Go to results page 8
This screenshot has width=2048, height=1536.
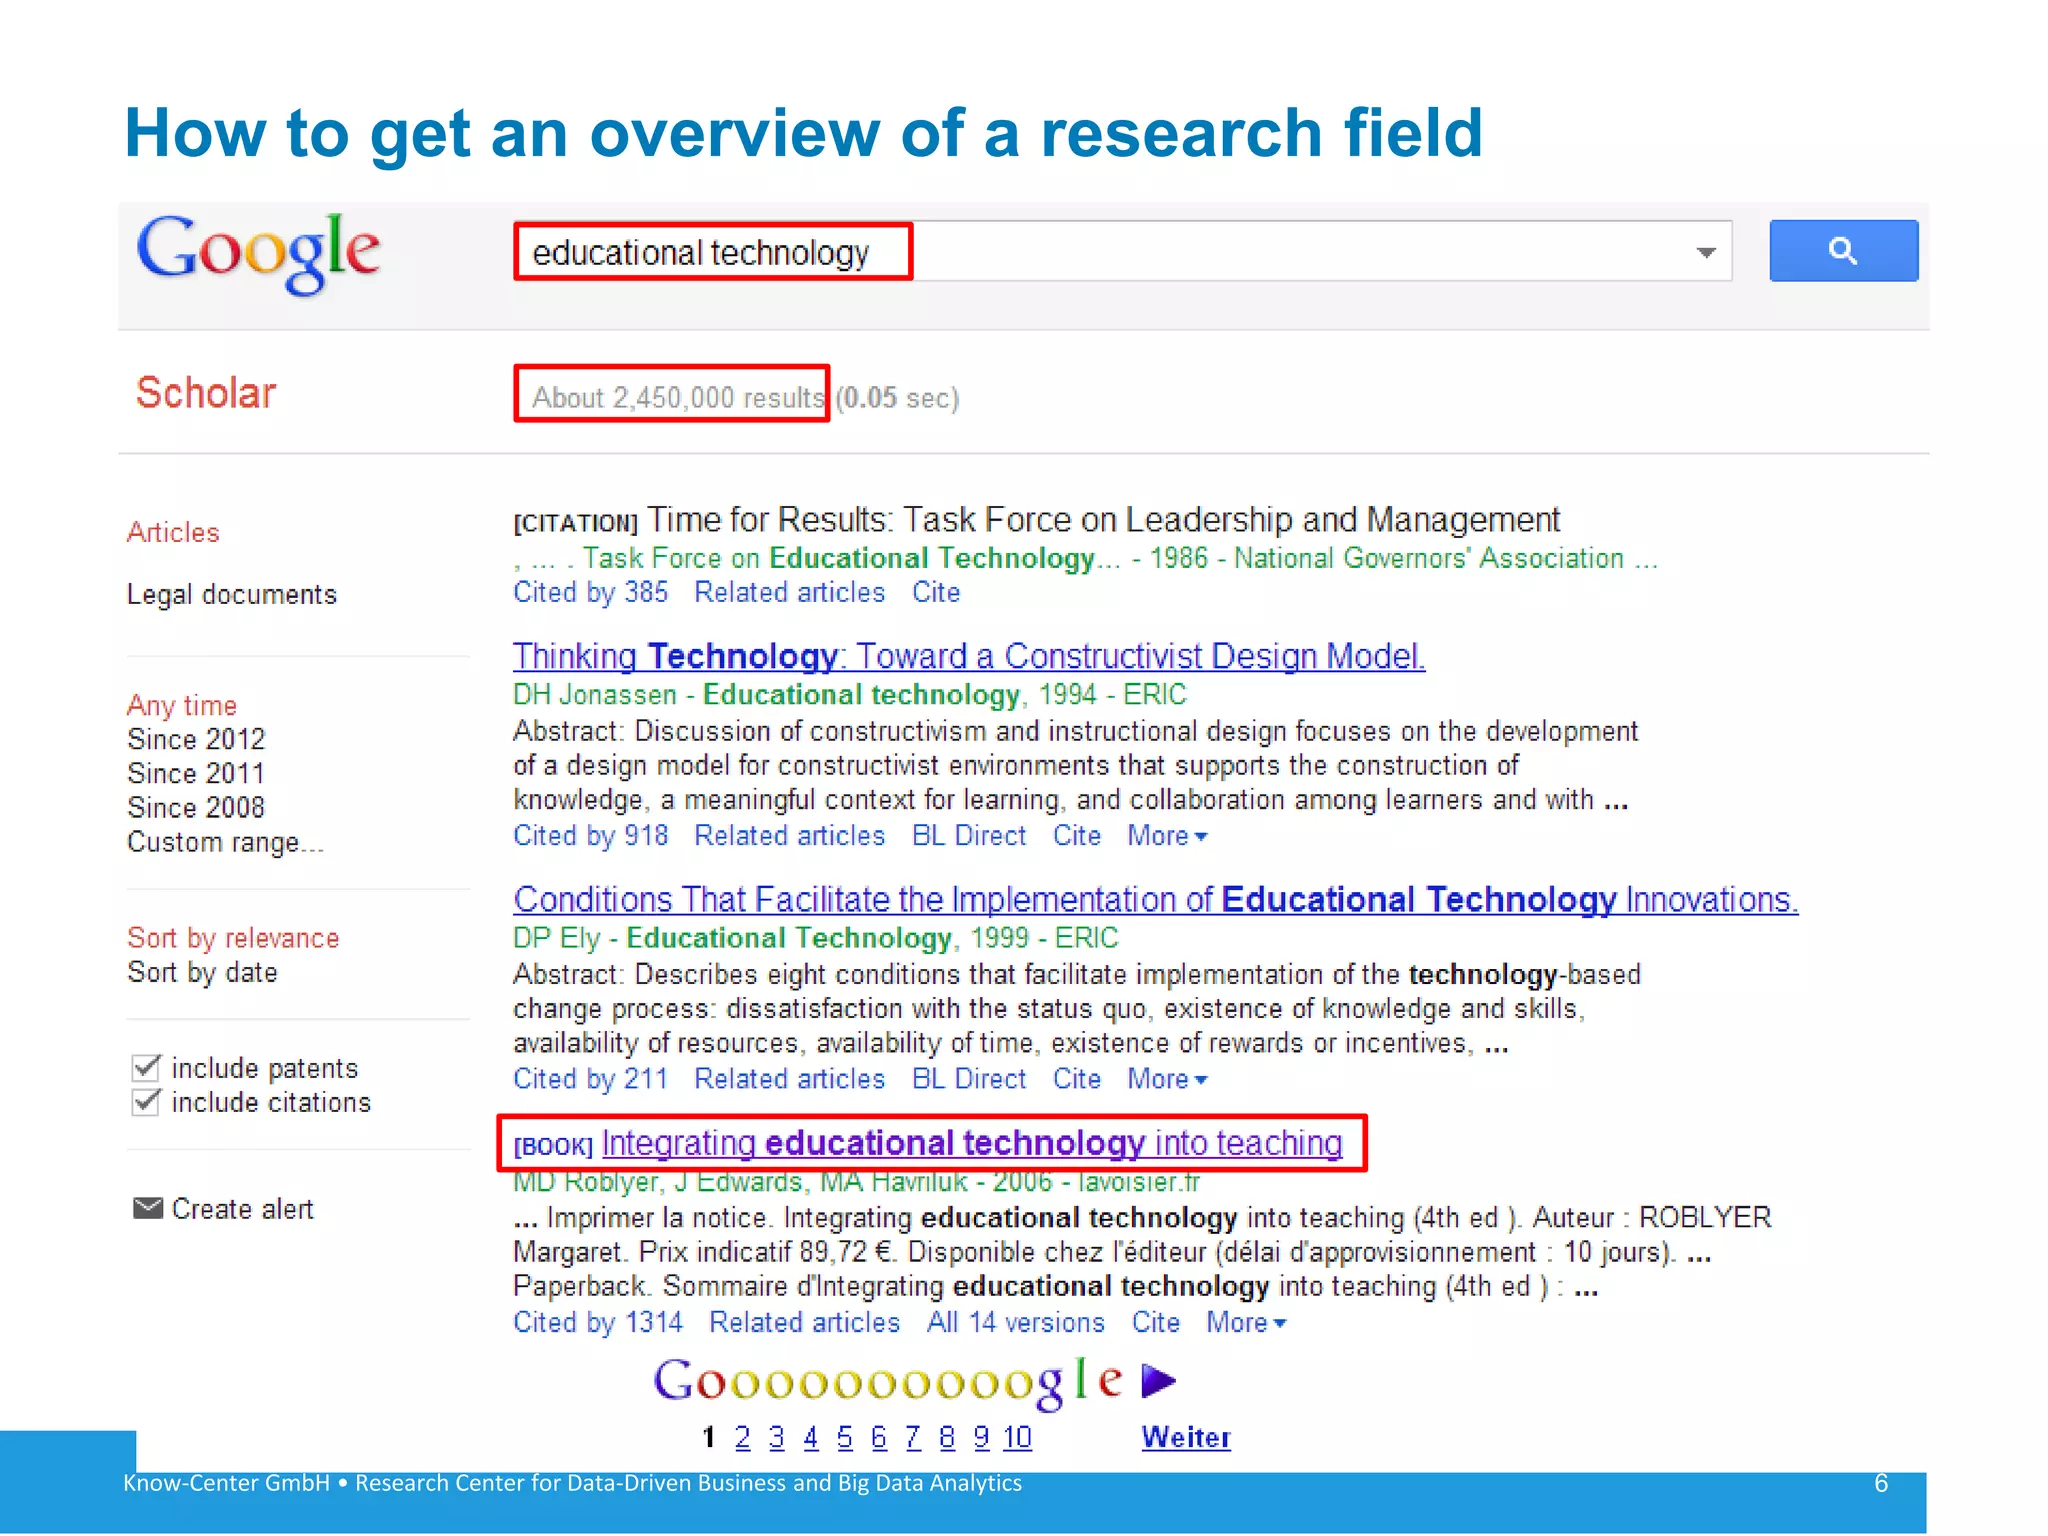(947, 1437)
